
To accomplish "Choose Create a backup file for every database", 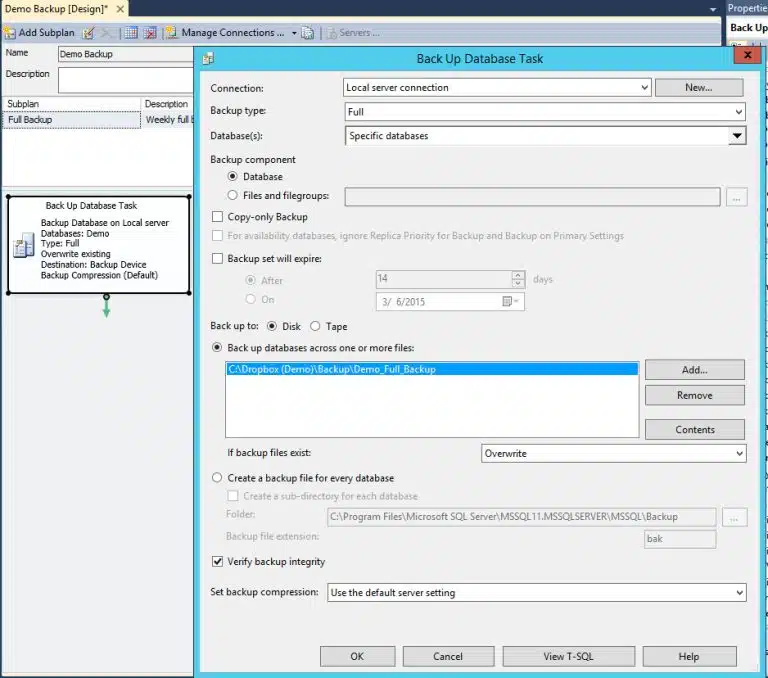I will click(x=217, y=478).
